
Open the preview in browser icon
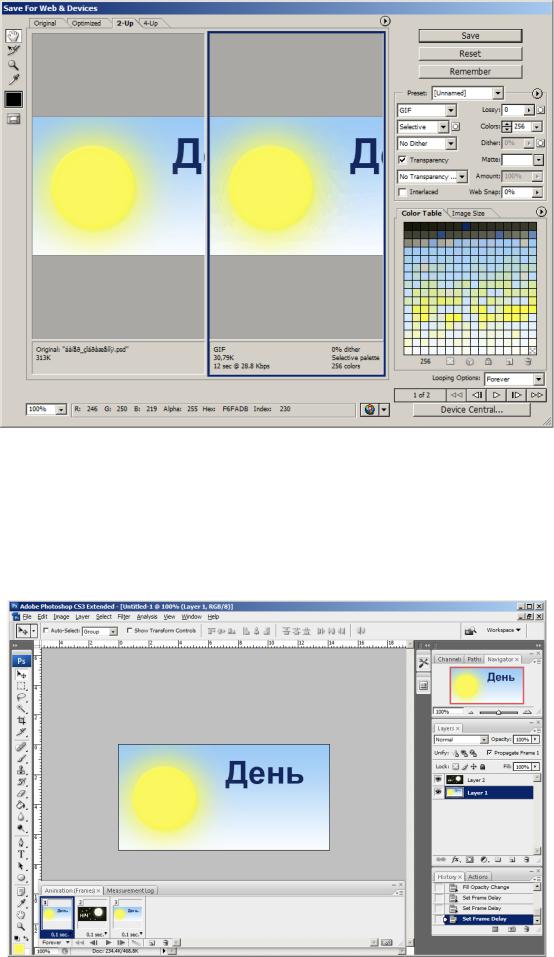tap(369, 410)
